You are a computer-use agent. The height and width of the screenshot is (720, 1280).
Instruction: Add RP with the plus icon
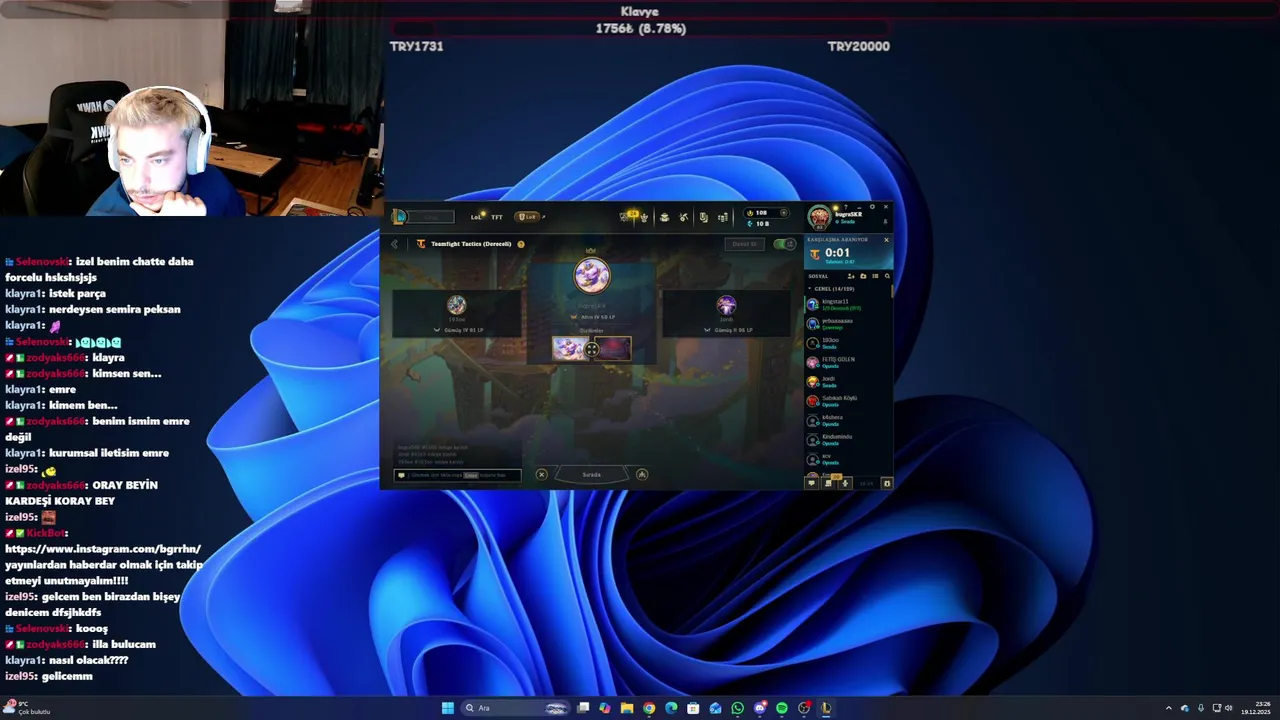783,213
